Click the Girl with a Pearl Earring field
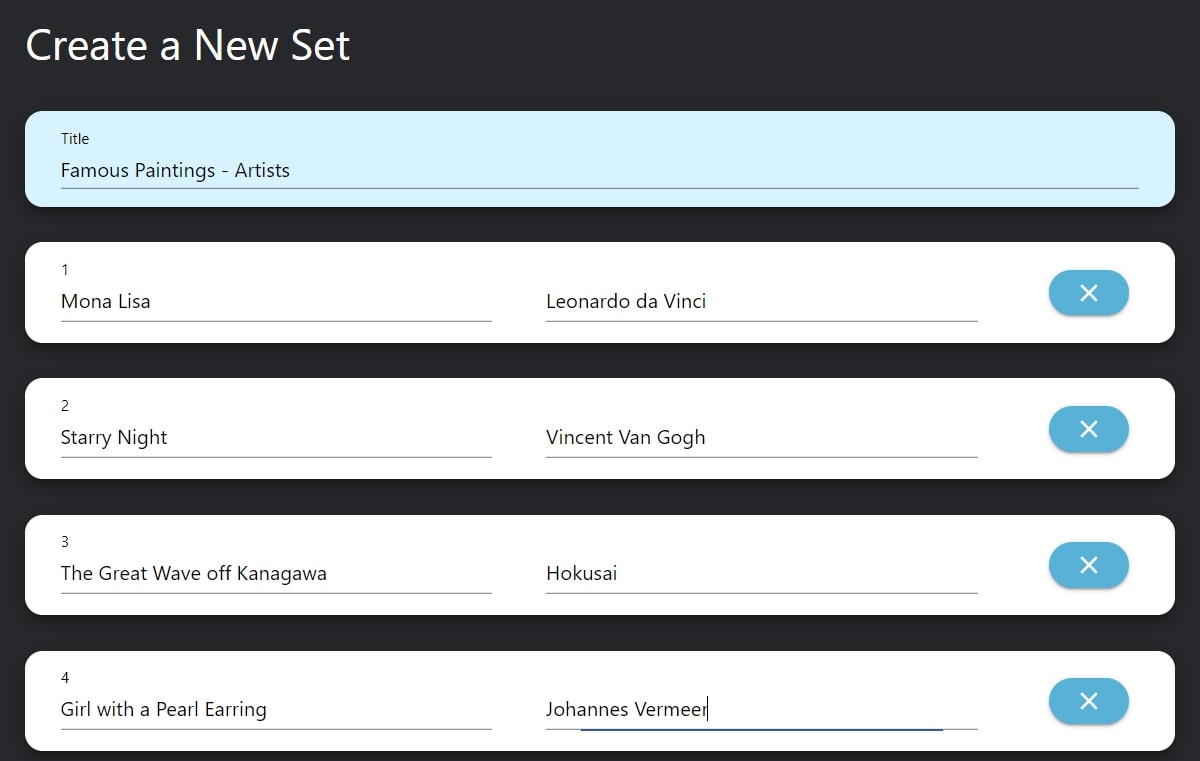Screen dimensions: 1200x761 tap(276, 709)
